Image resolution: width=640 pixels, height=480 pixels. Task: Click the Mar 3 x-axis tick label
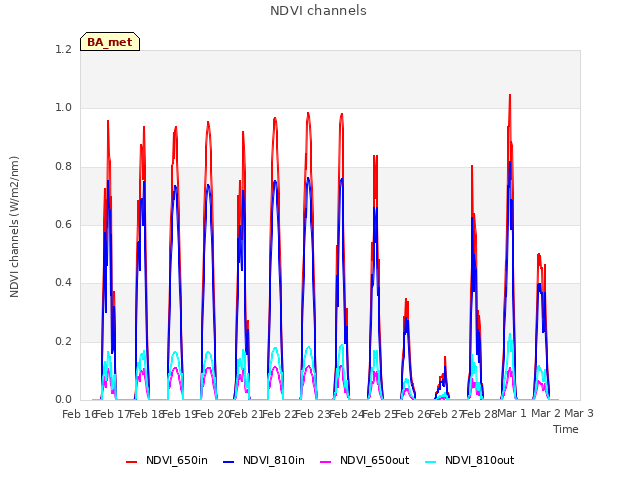point(579,413)
